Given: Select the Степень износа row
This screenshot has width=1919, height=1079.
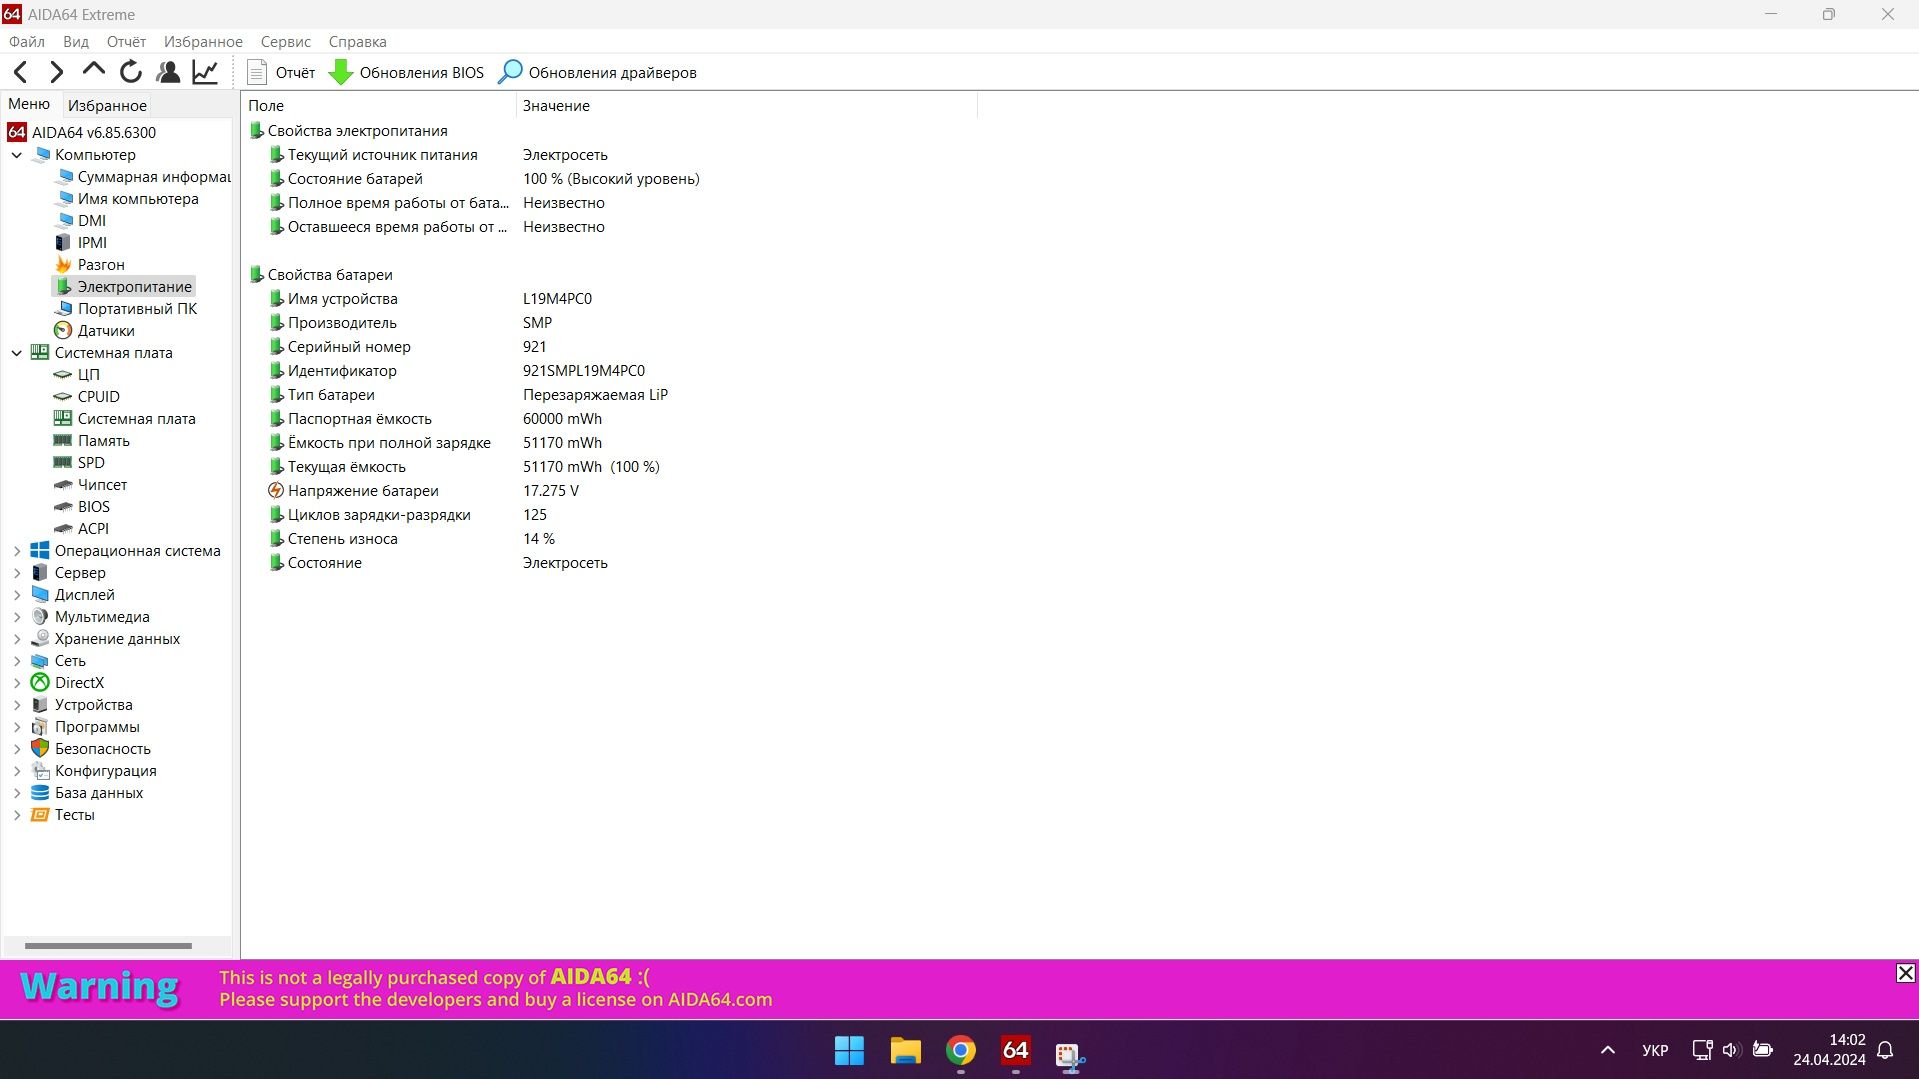Looking at the screenshot, I should [x=610, y=539].
